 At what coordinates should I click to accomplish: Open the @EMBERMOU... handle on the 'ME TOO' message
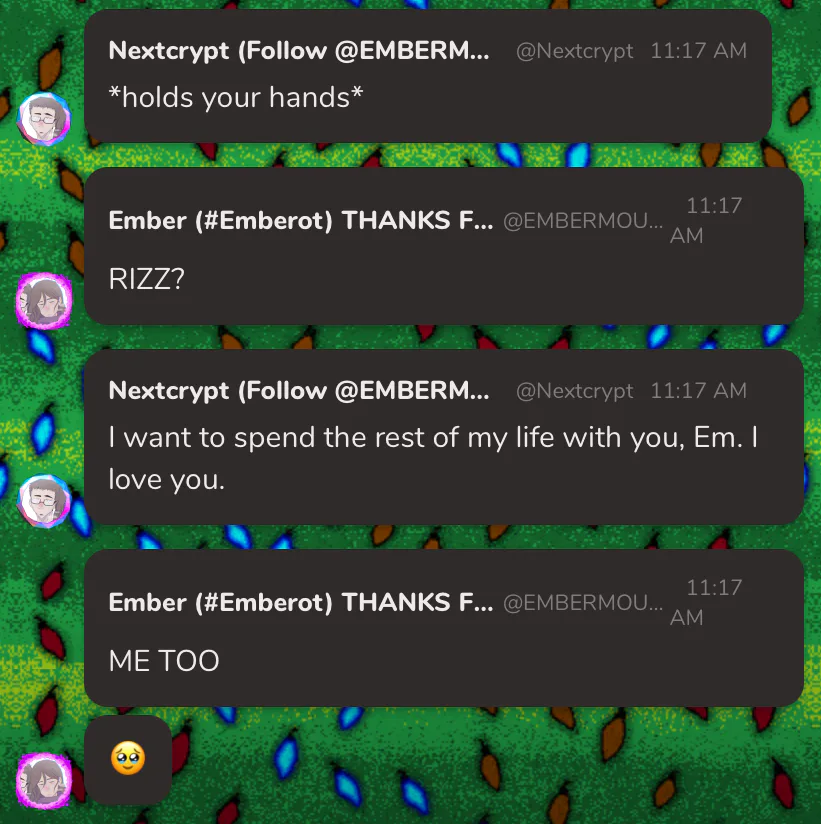[583, 603]
